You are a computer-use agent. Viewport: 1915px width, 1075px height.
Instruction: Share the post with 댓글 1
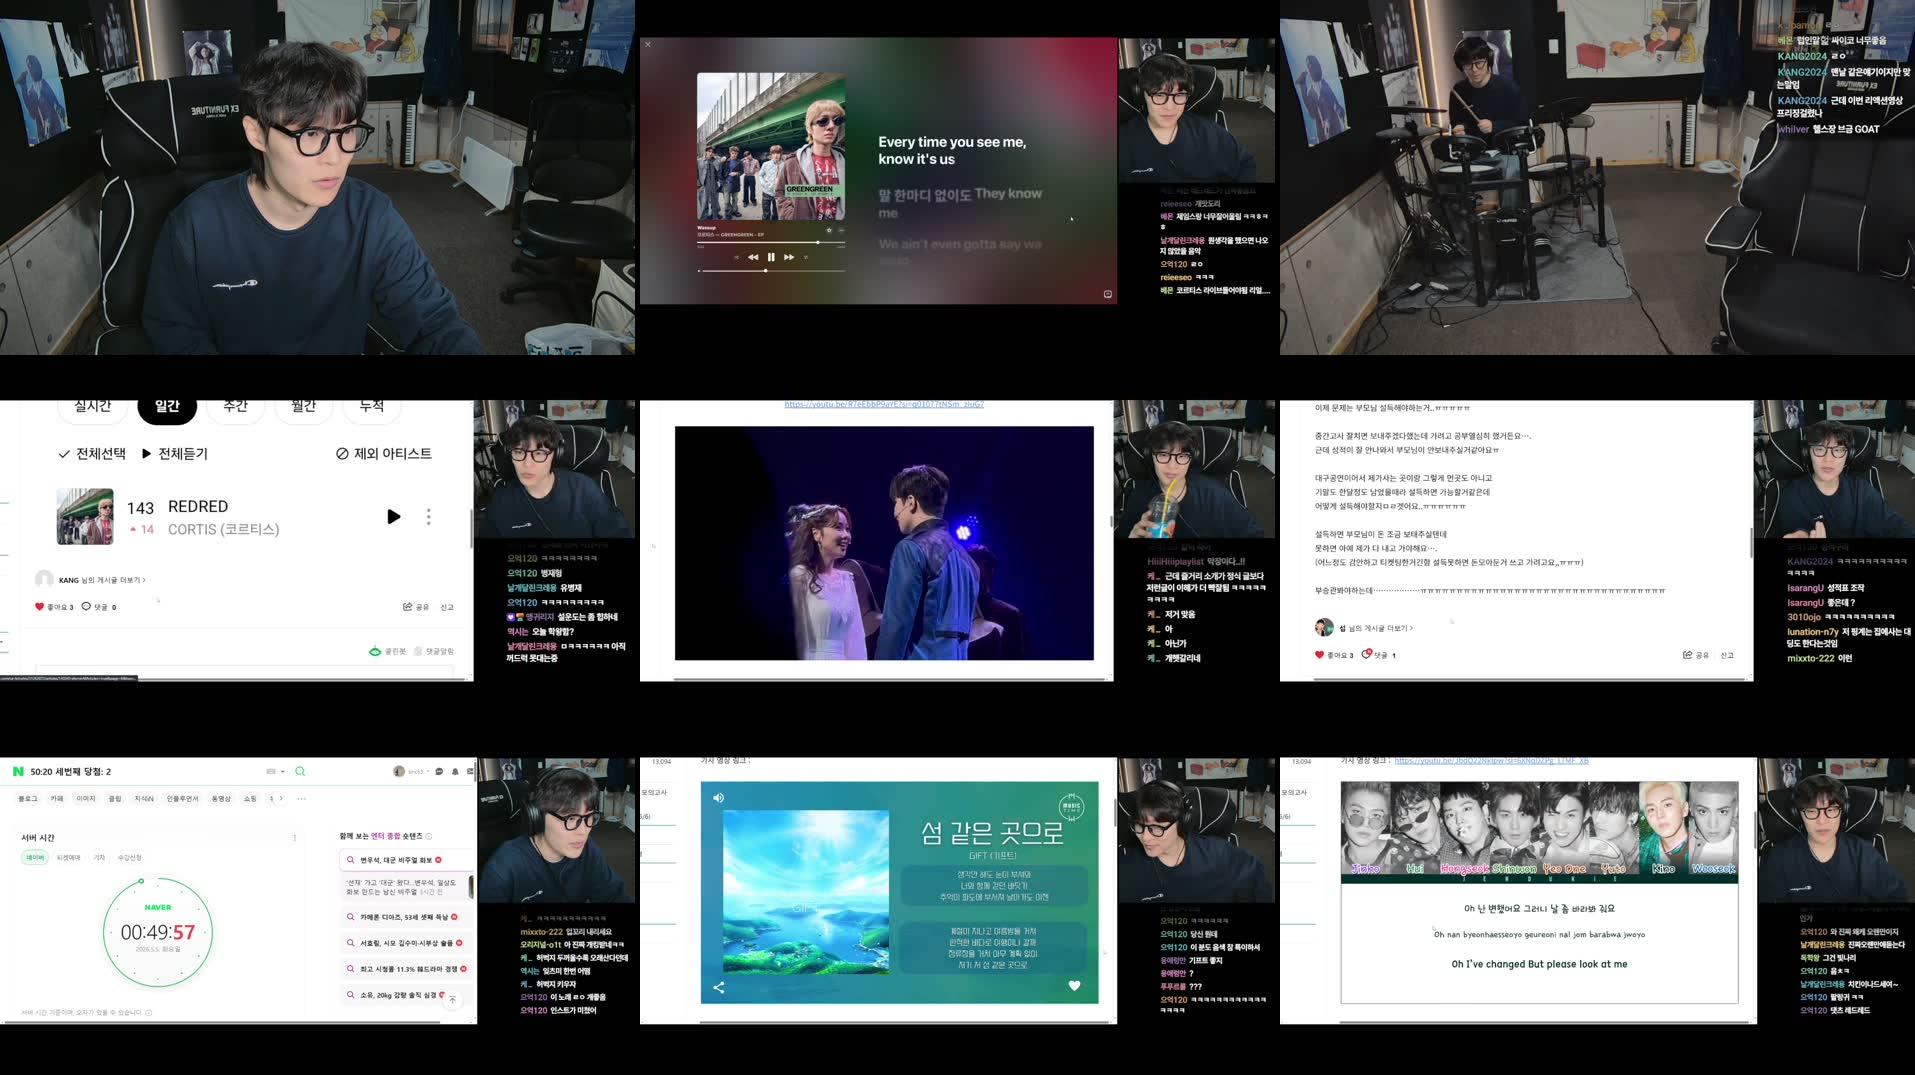coord(1696,655)
